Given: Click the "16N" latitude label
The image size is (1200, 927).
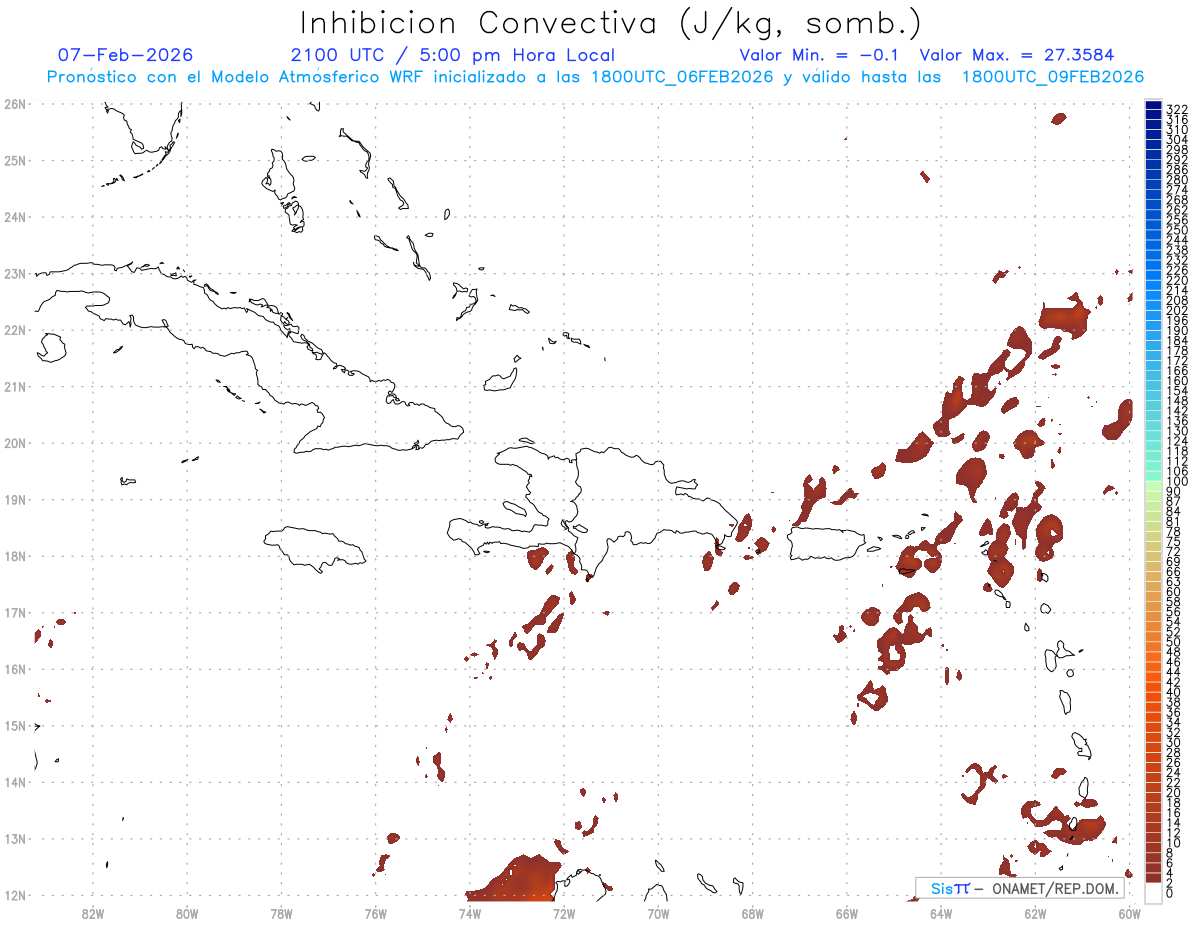Looking at the screenshot, I should (15, 669).
